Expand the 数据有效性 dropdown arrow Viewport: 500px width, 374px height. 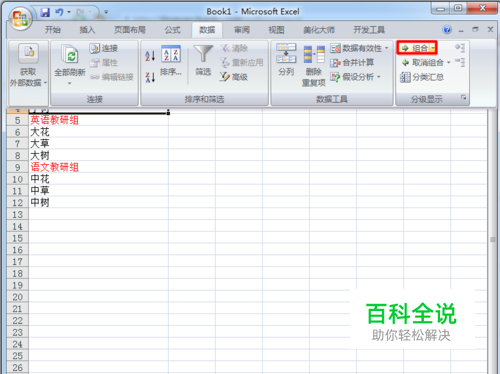point(387,48)
